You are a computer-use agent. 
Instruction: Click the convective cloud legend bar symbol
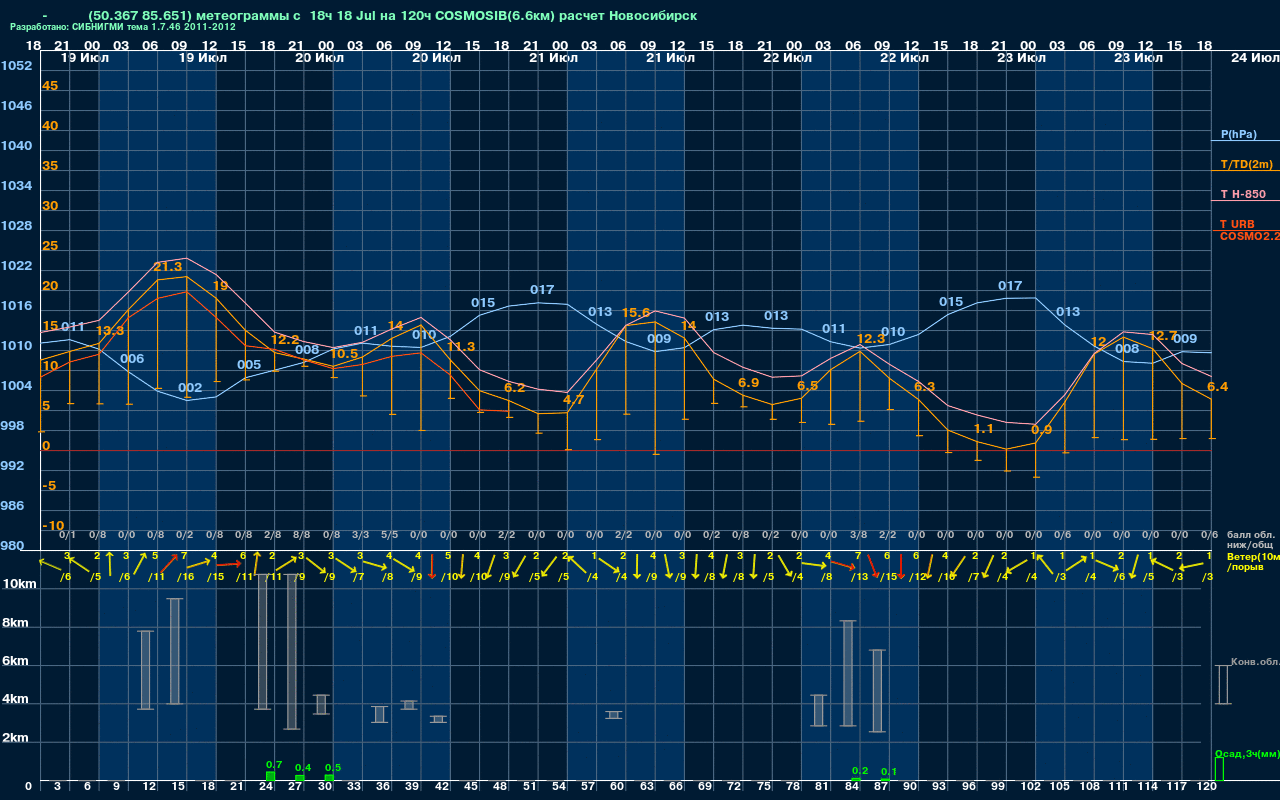tap(1222, 684)
